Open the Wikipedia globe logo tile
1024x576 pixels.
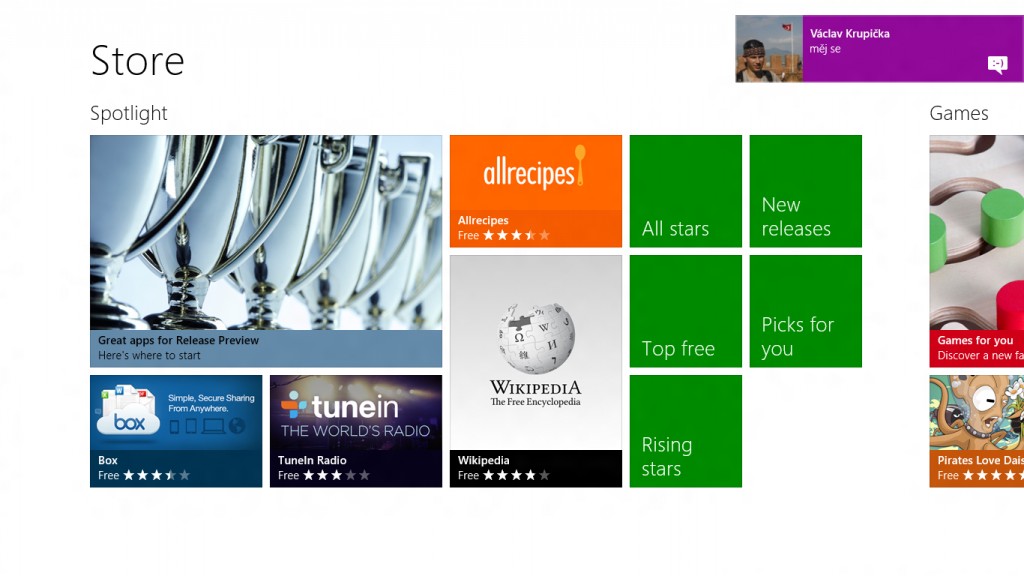(x=536, y=371)
